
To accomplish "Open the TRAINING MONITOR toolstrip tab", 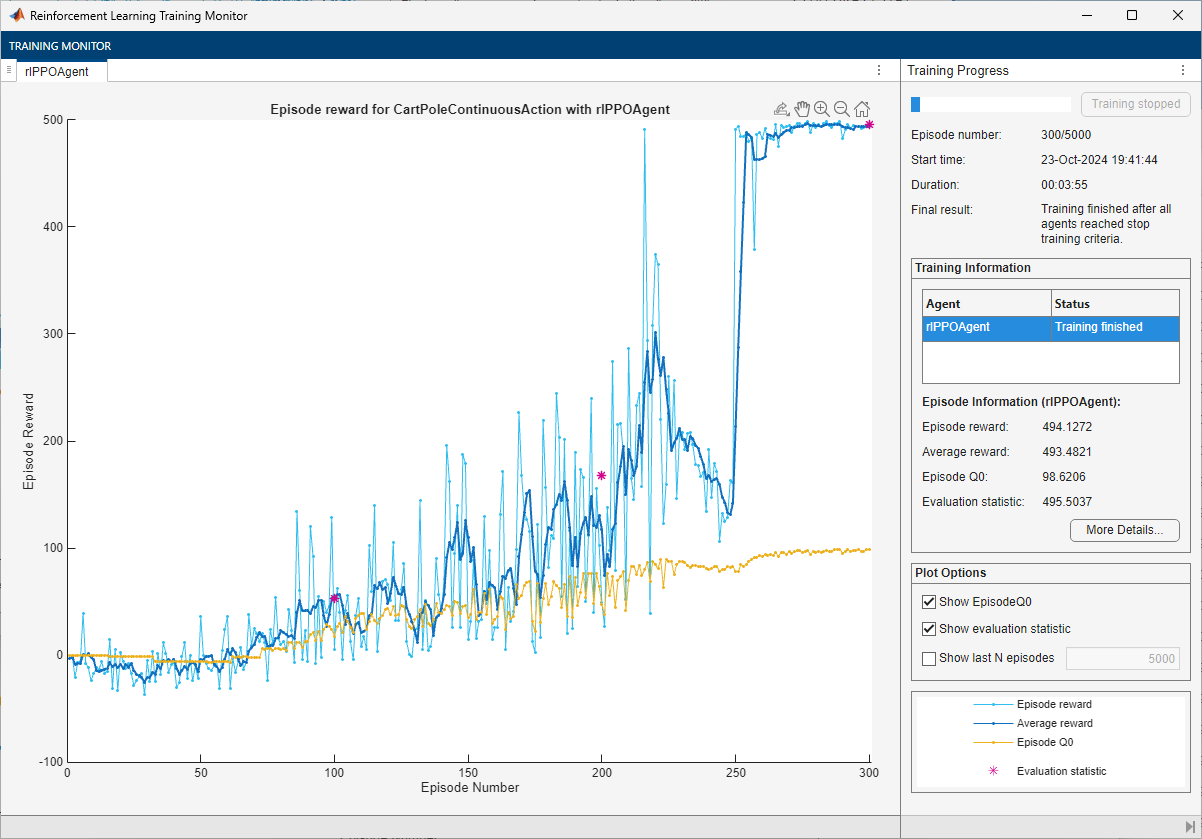I will (60, 46).
